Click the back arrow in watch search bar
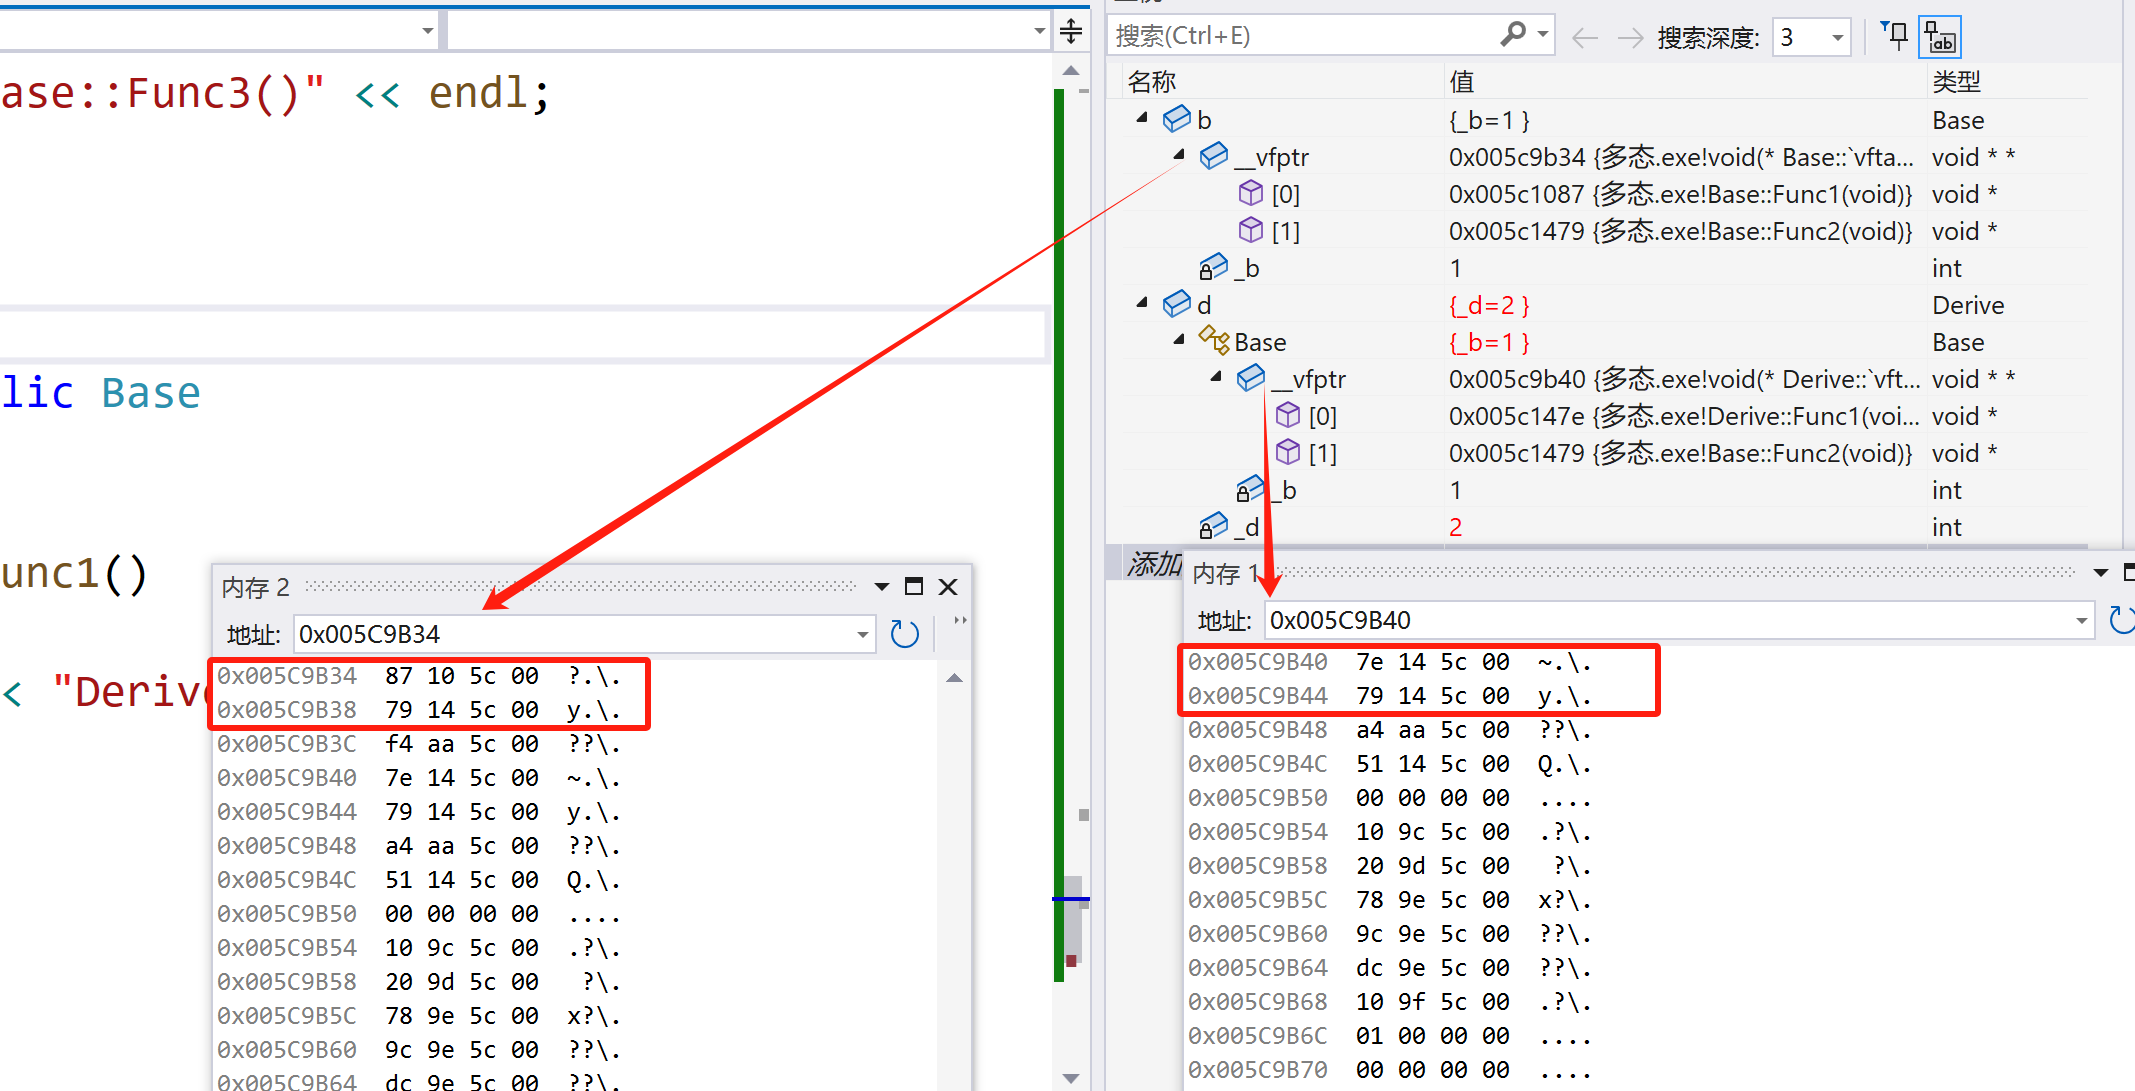 click(x=1584, y=38)
